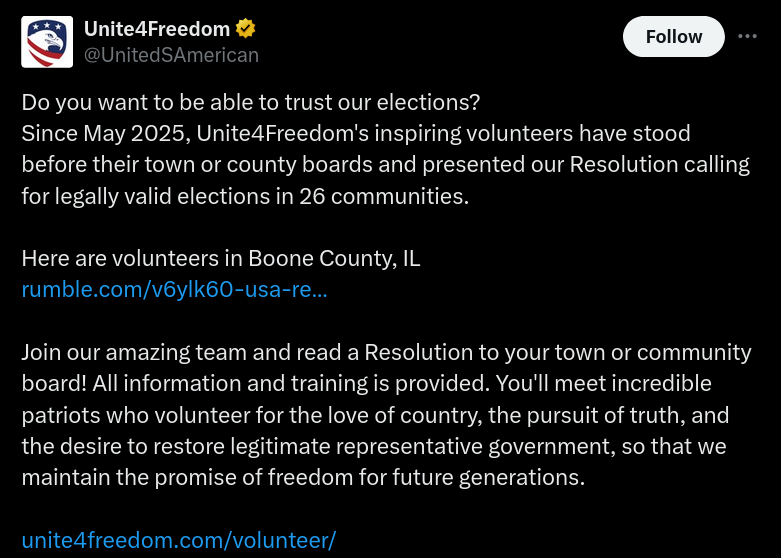This screenshot has width=781, height=558.
Task: Click 'Here are volunteers in Boone County, IL'
Action: (220, 258)
